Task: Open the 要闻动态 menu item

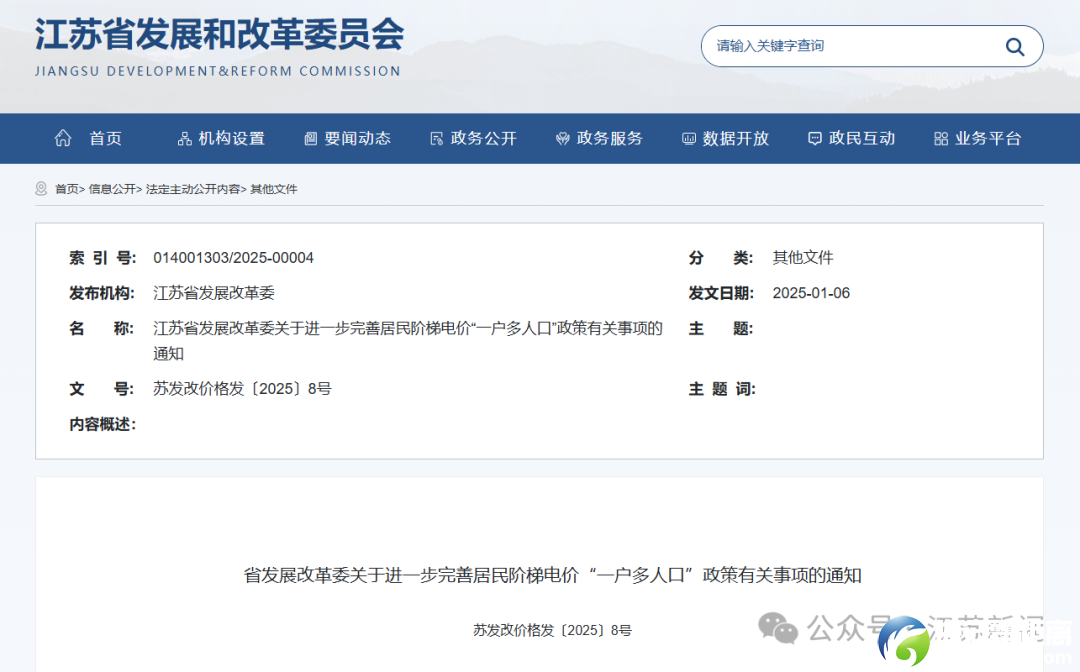Action: click(357, 138)
